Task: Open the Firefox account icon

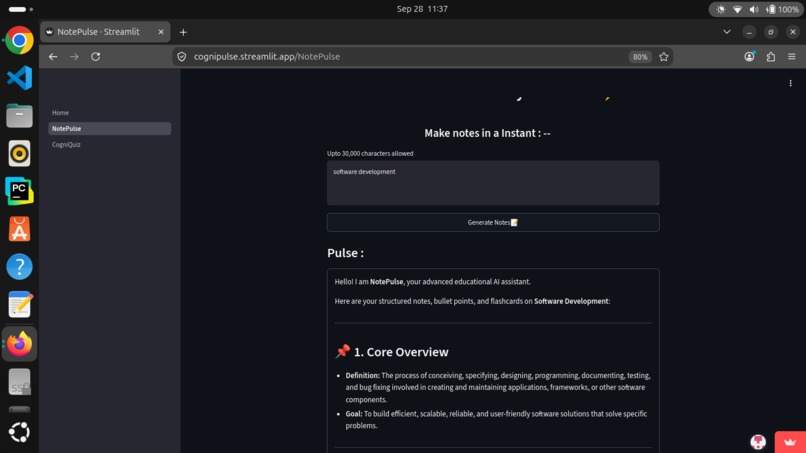Action: pos(749,57)
